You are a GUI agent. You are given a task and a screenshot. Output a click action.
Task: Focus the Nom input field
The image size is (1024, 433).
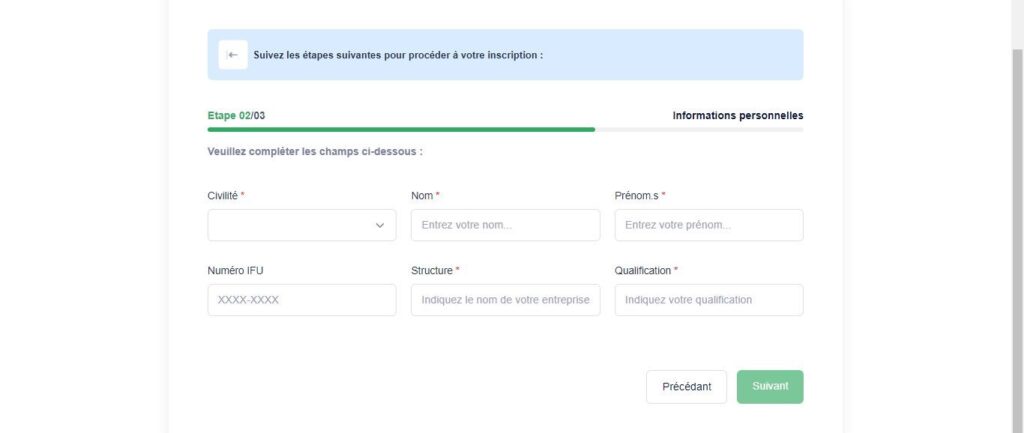tap(505, 225)
